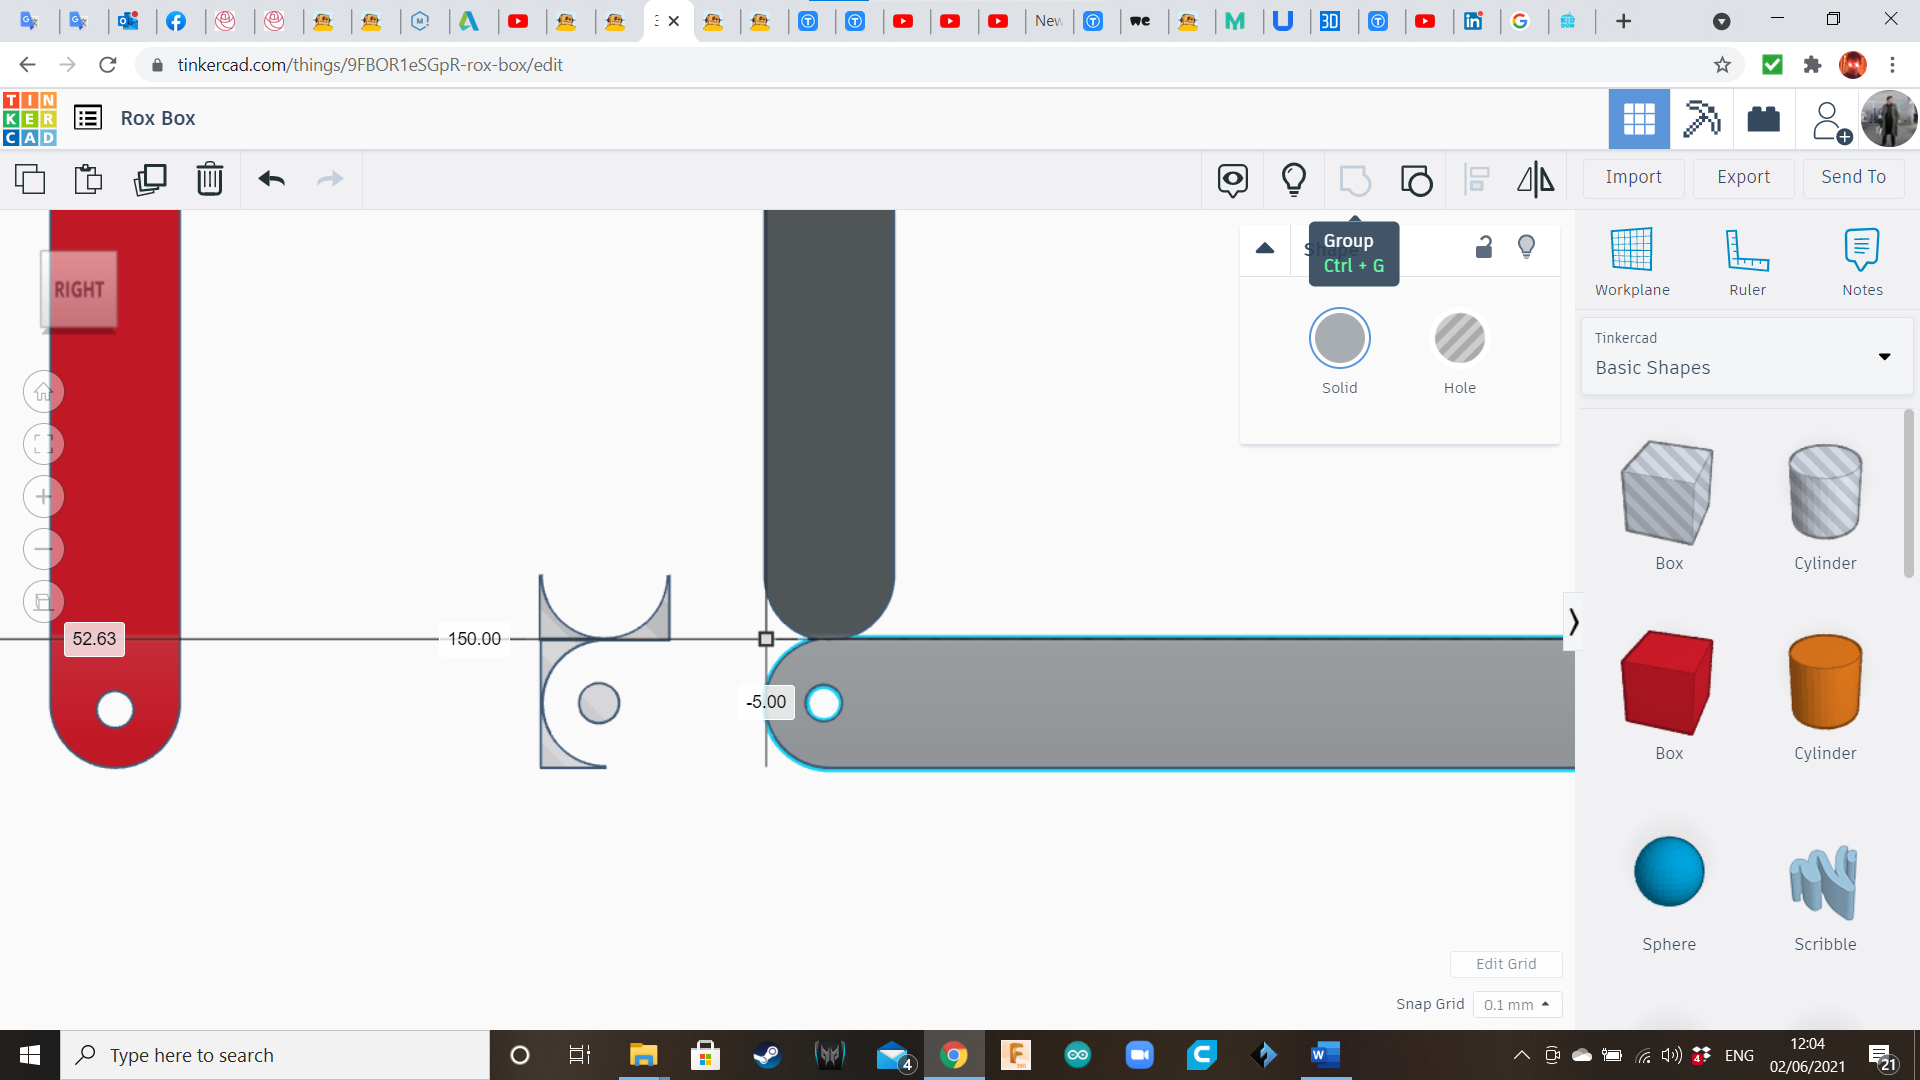
Task: Set shape to Solid
Action: pos(1339,339)
